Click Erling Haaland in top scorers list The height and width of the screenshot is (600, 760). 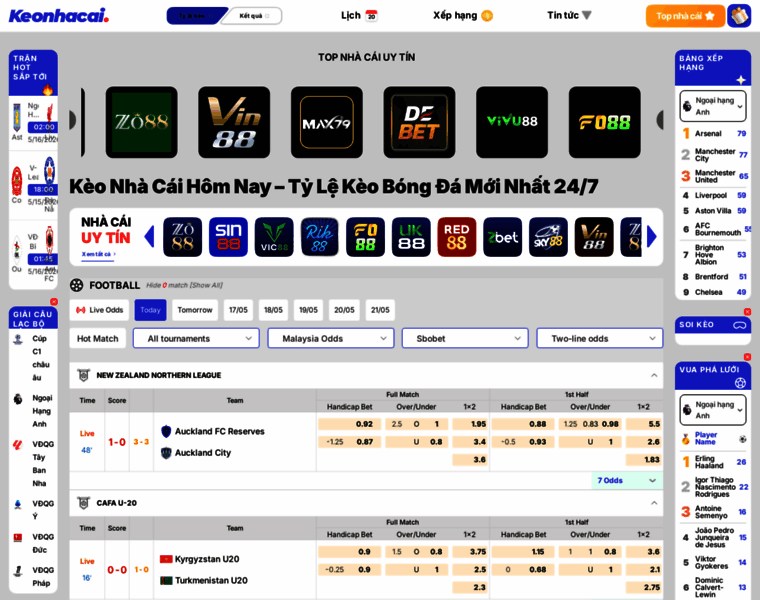pyautogui.click(x=709, y=462)
